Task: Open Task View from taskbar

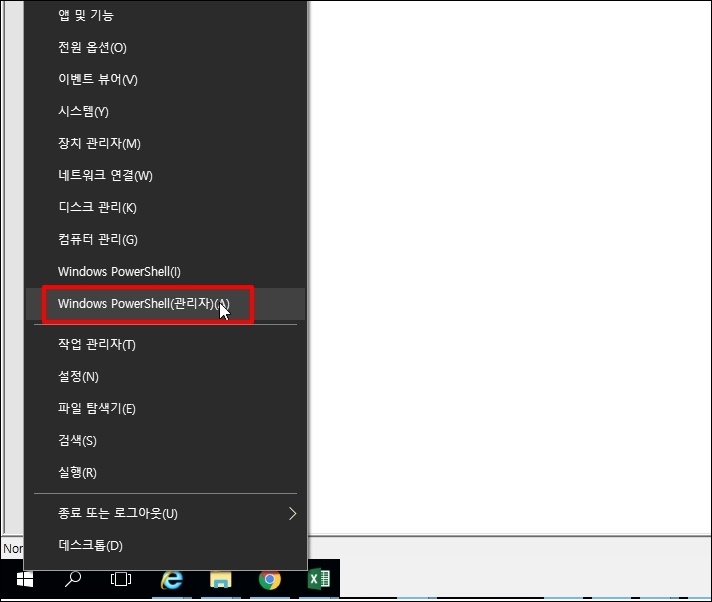Action: tap(121, 579)
